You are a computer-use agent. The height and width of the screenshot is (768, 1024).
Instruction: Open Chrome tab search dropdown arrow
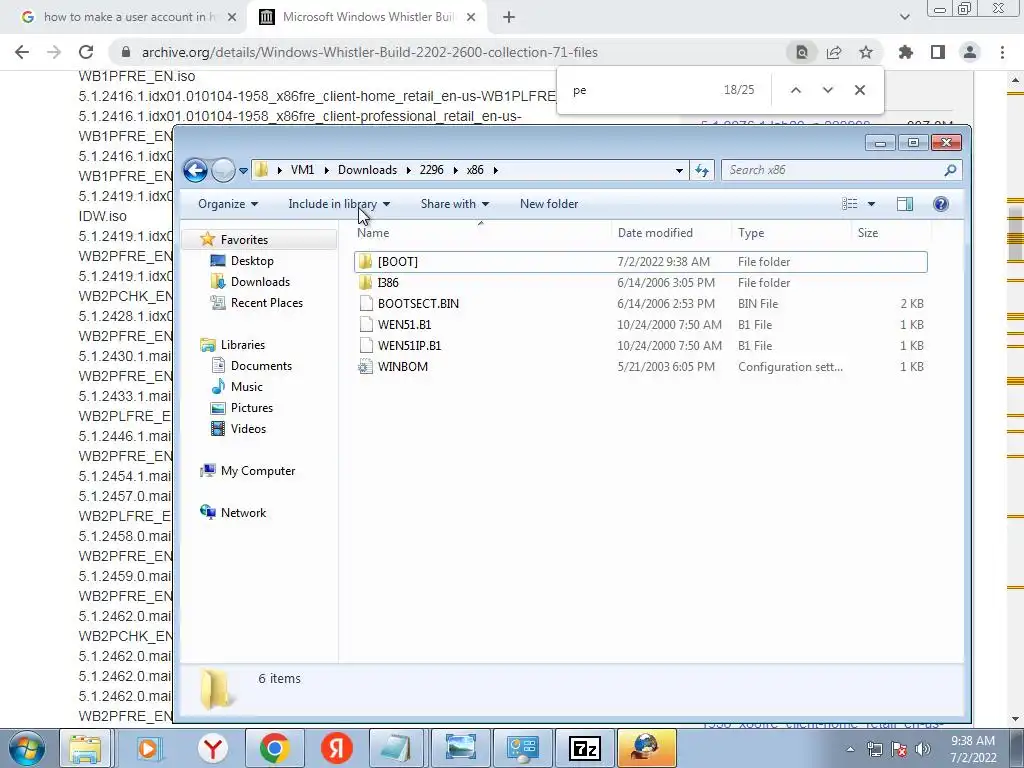point(904,17)
